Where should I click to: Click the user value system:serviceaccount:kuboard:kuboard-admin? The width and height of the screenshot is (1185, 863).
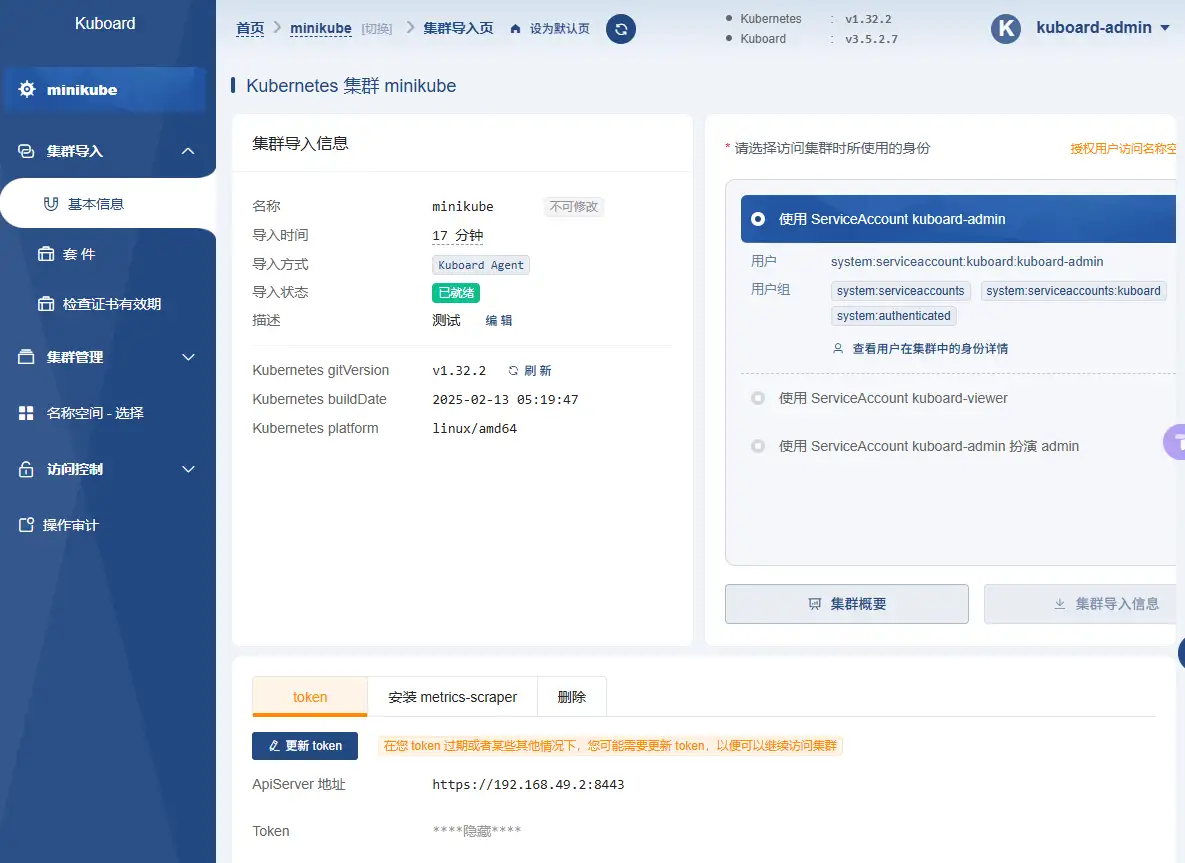(x=967, y=261)
